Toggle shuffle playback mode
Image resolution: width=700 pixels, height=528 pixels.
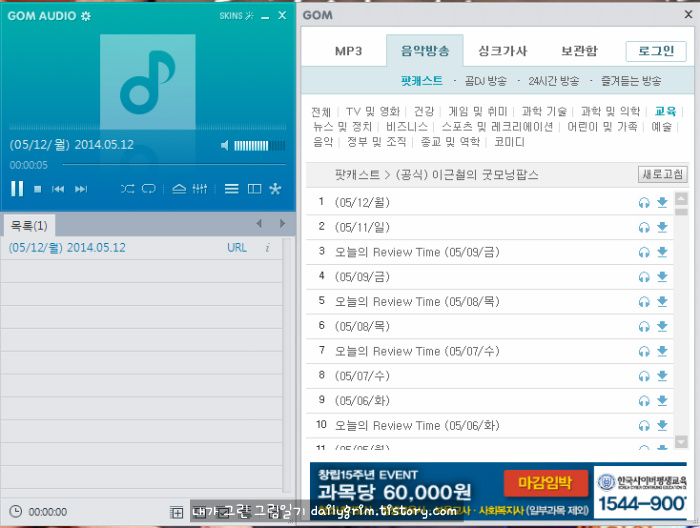coord(127,189)
